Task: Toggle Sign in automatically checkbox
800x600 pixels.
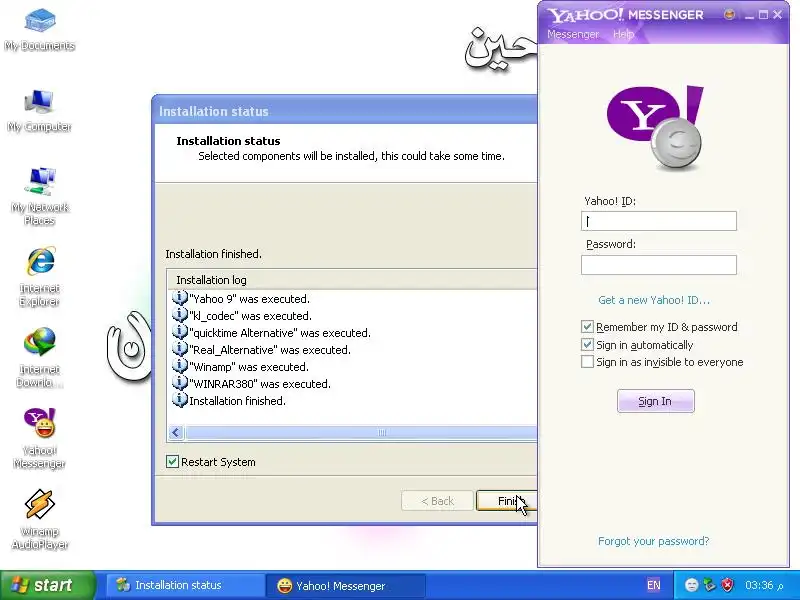Action: click(x=587, y=344)
